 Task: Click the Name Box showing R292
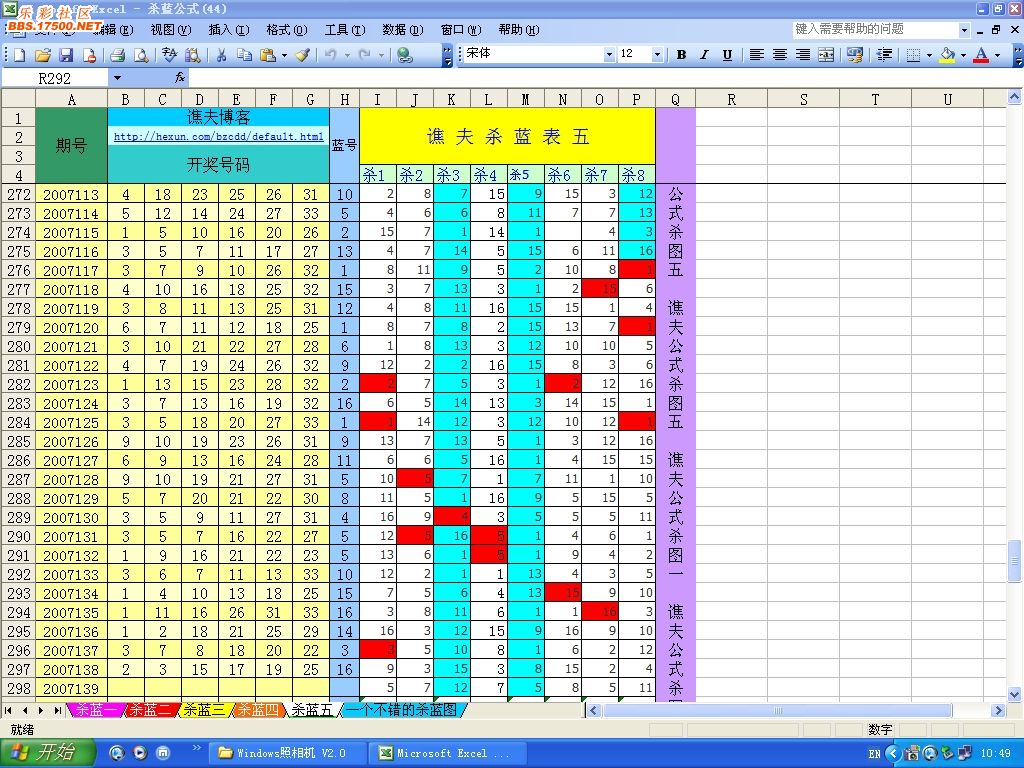[x=55, y=78]
